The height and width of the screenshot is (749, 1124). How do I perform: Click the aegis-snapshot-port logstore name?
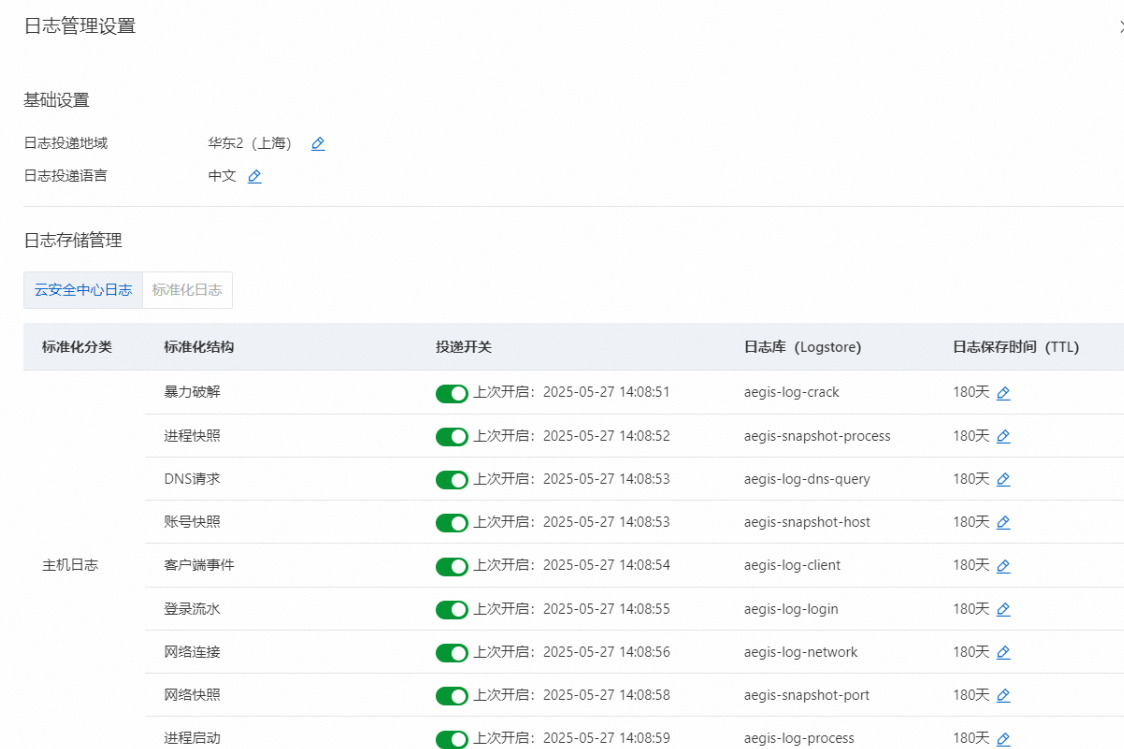tap(806, 695)
